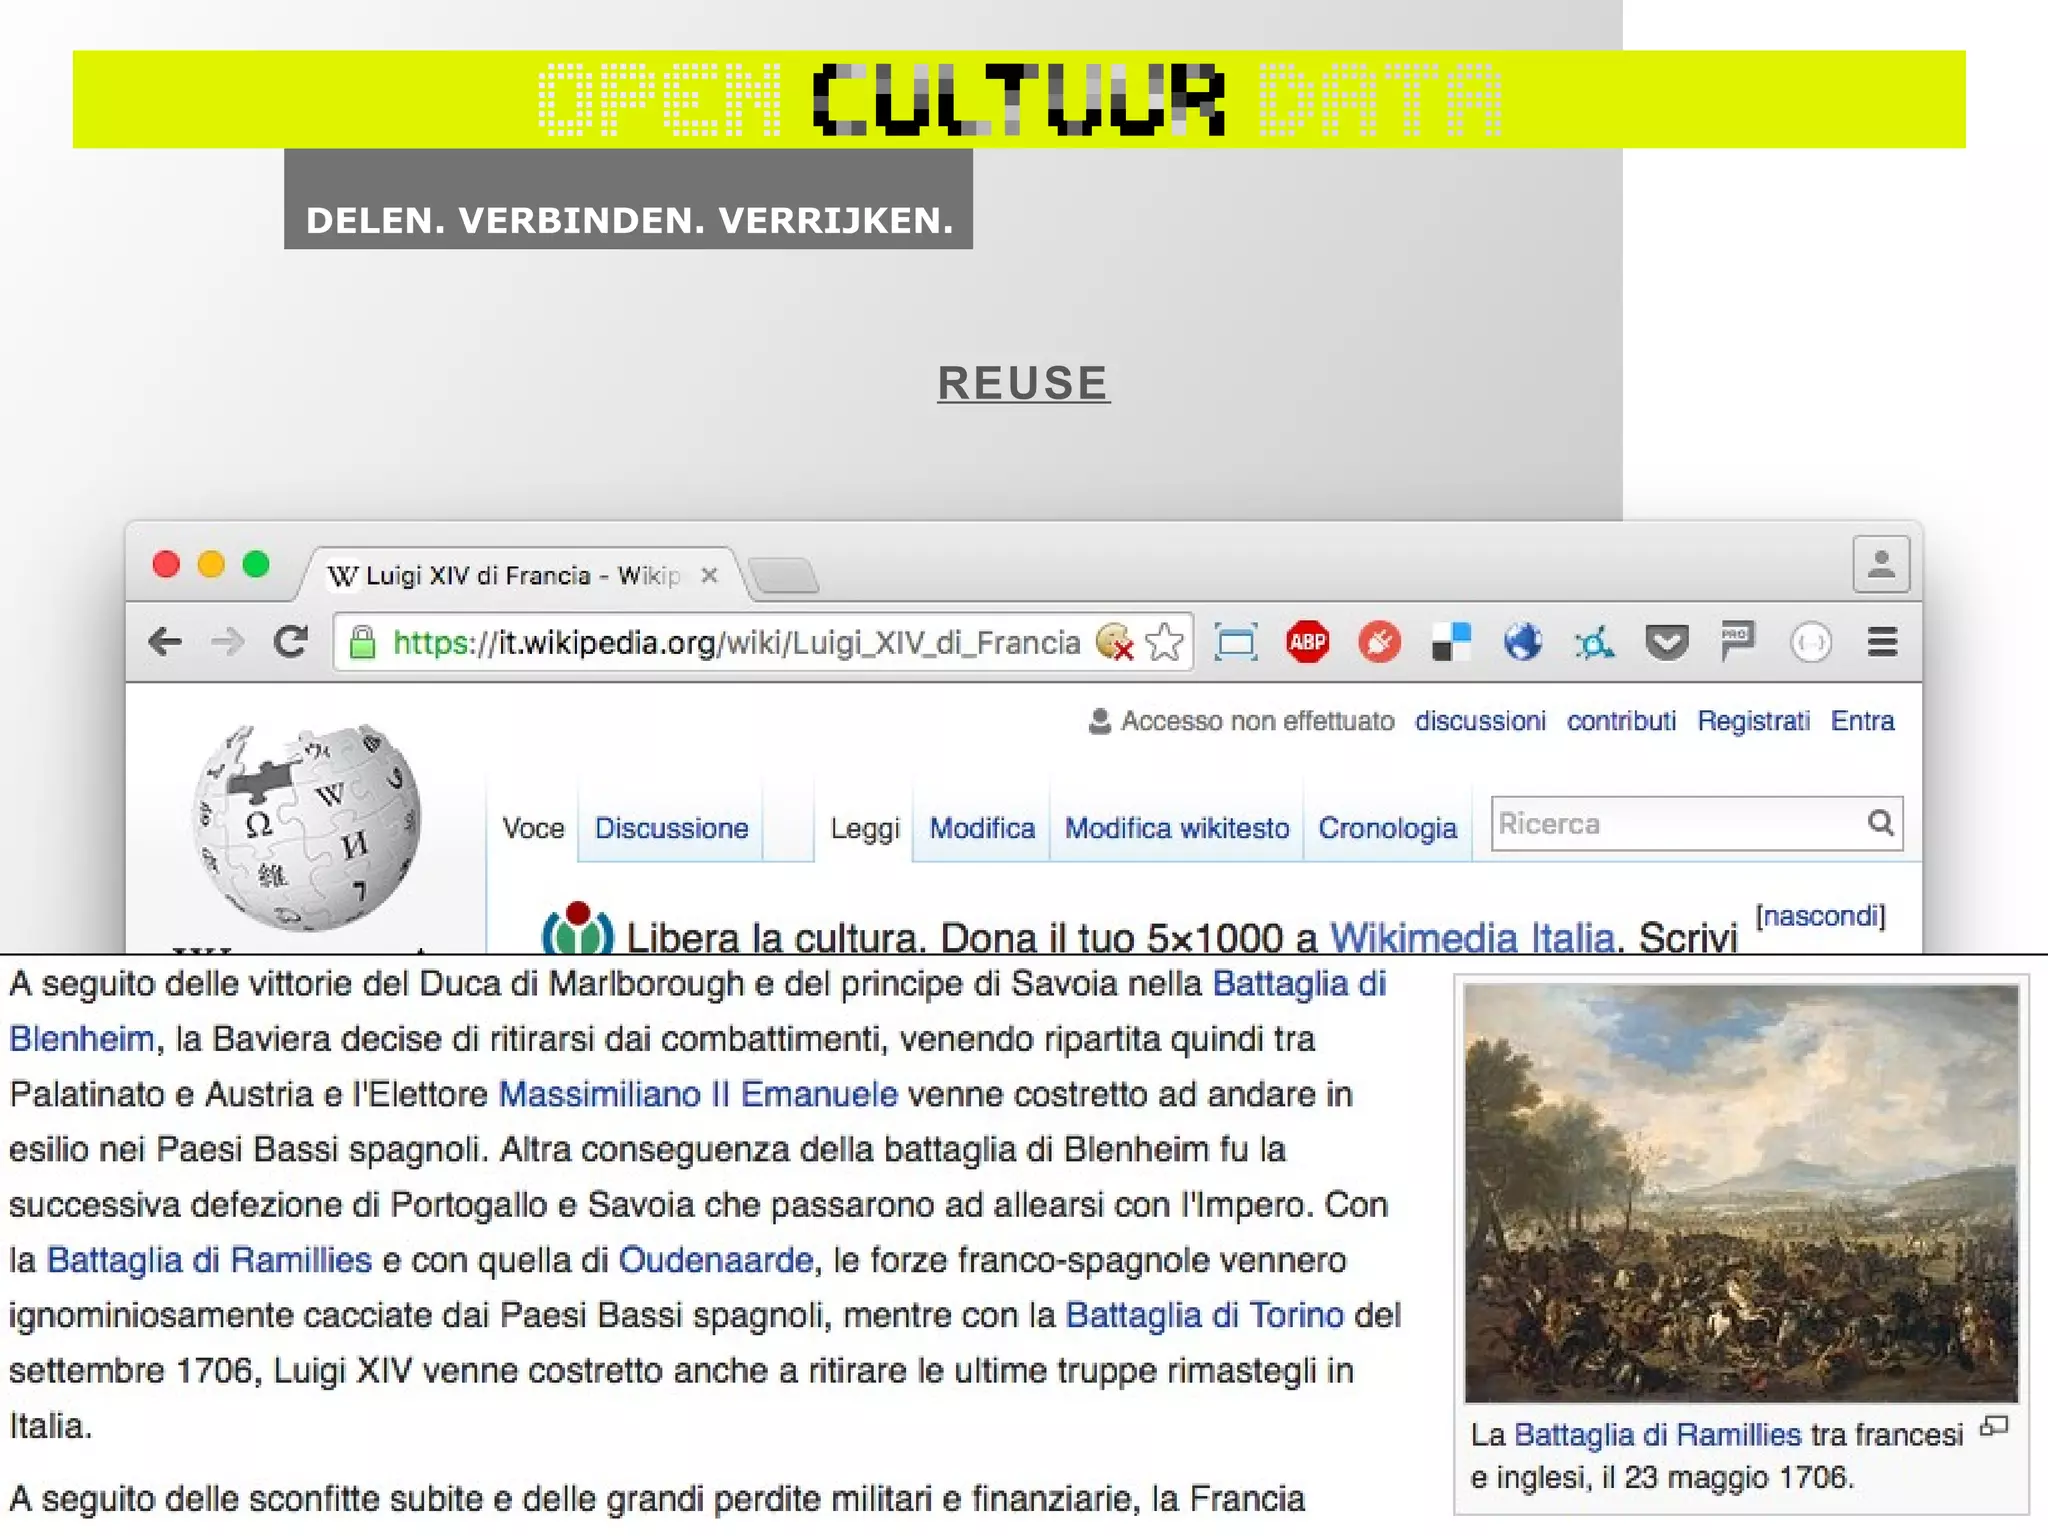Image resolution: width=2048 pixels, height=1536 pixels.
Task: Open Chrome's hamburger menu
Action: point(1882,642)
